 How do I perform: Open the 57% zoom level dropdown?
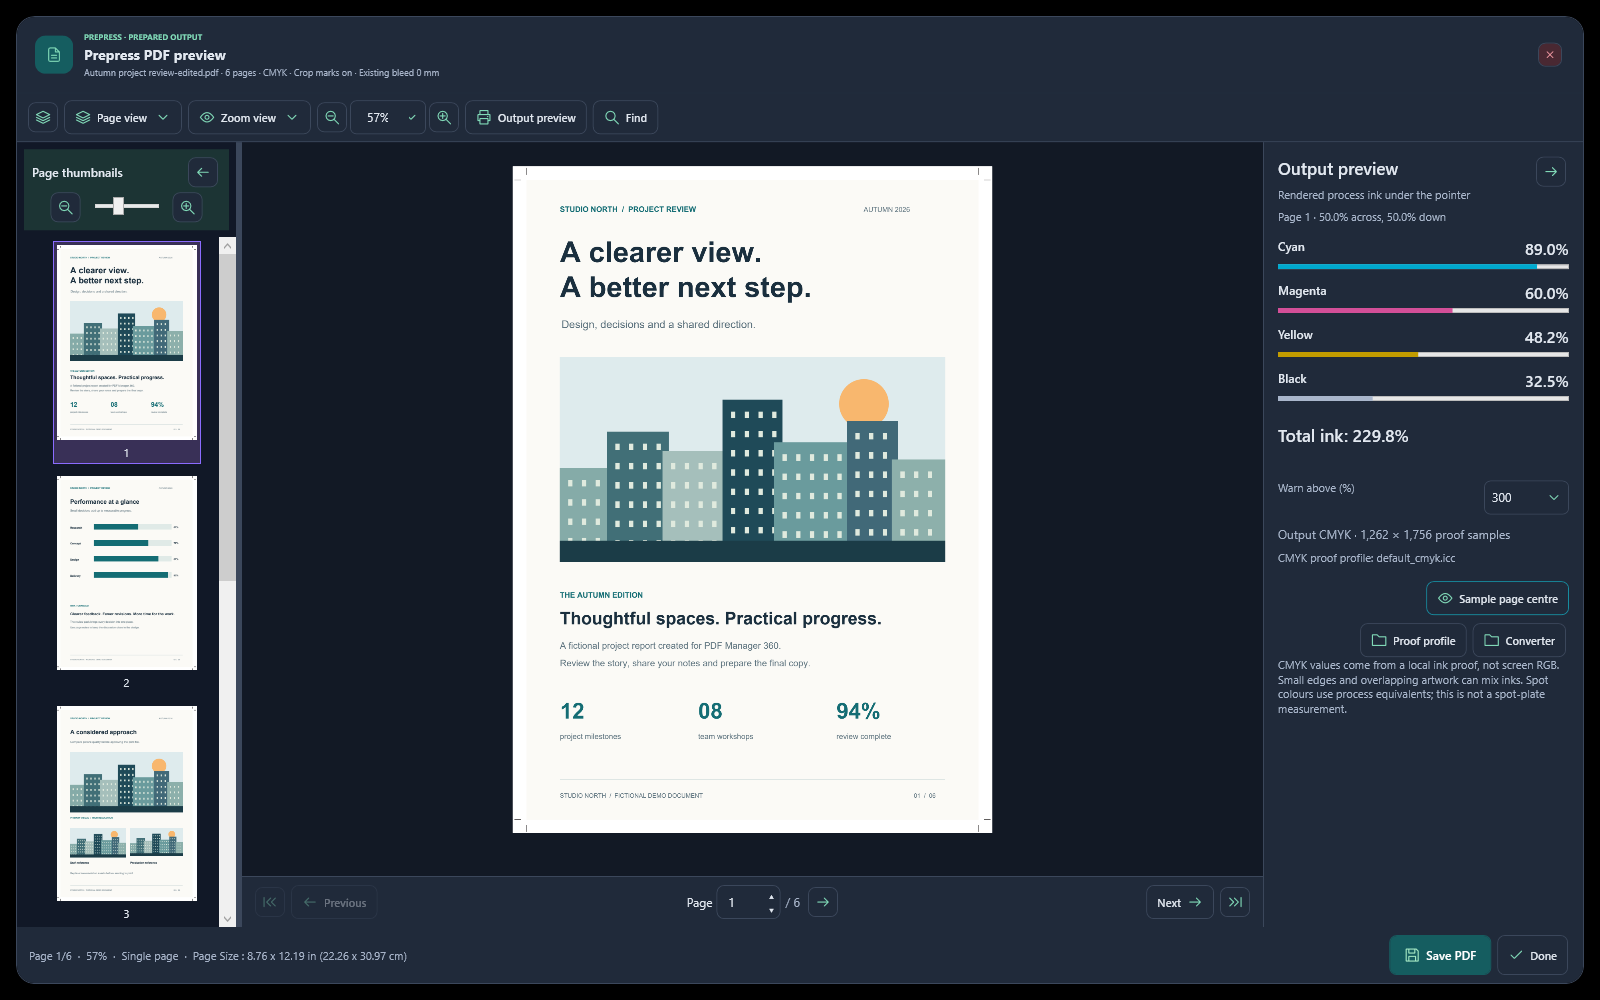click(388, 117)
